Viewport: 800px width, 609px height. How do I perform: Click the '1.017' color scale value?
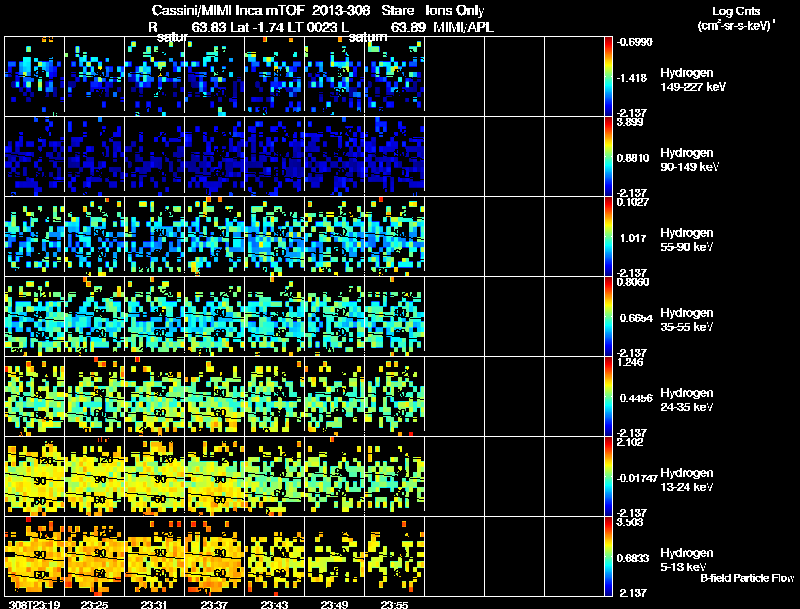point(633,238)
